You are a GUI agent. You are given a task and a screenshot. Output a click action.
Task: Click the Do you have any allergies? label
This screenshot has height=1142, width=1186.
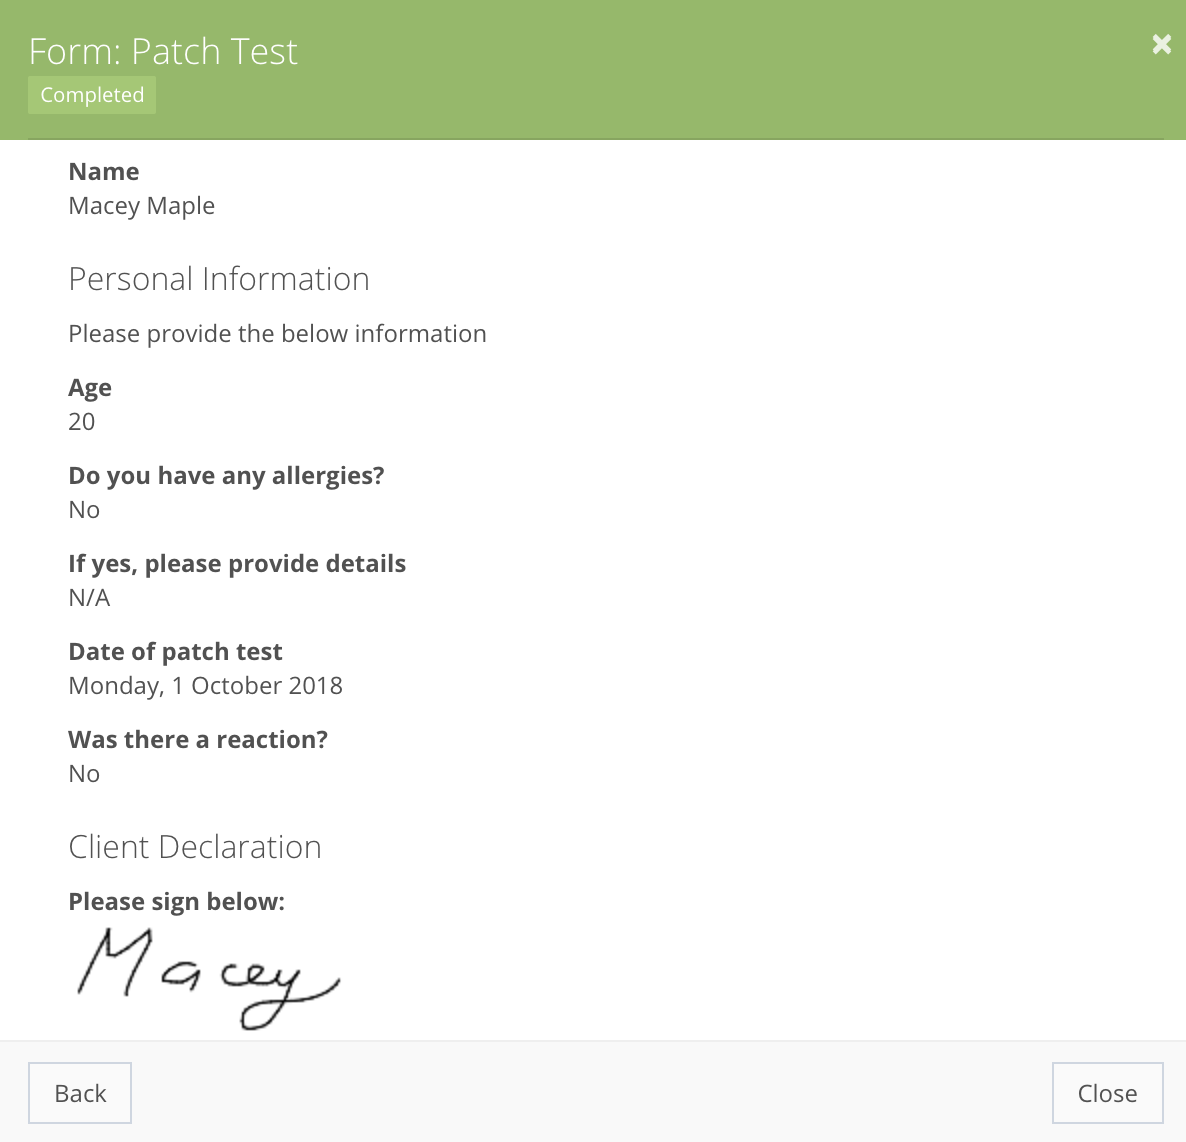[226, 476]
